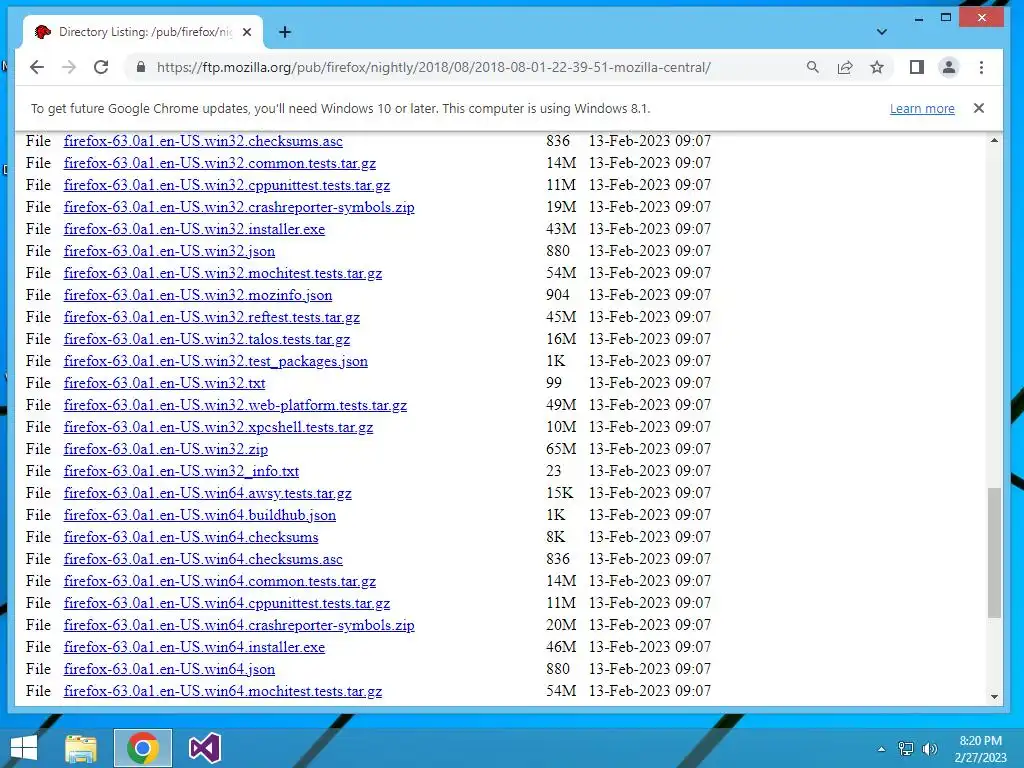Image resolution: width=1024 pixels, height=768 pixels.
Task: Open win64.buildhub.json link
Action: click(200, 515)
